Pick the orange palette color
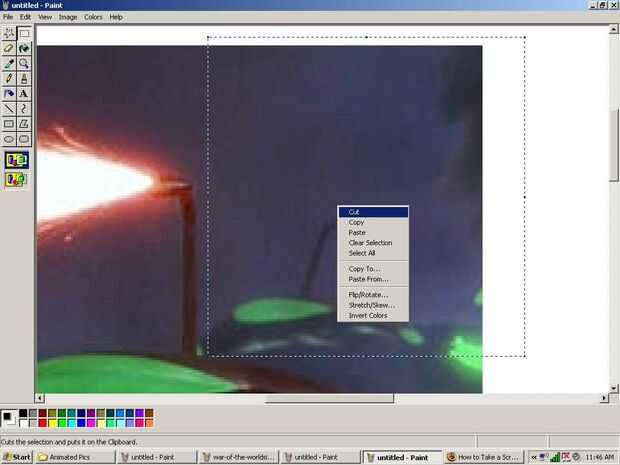 149,423
